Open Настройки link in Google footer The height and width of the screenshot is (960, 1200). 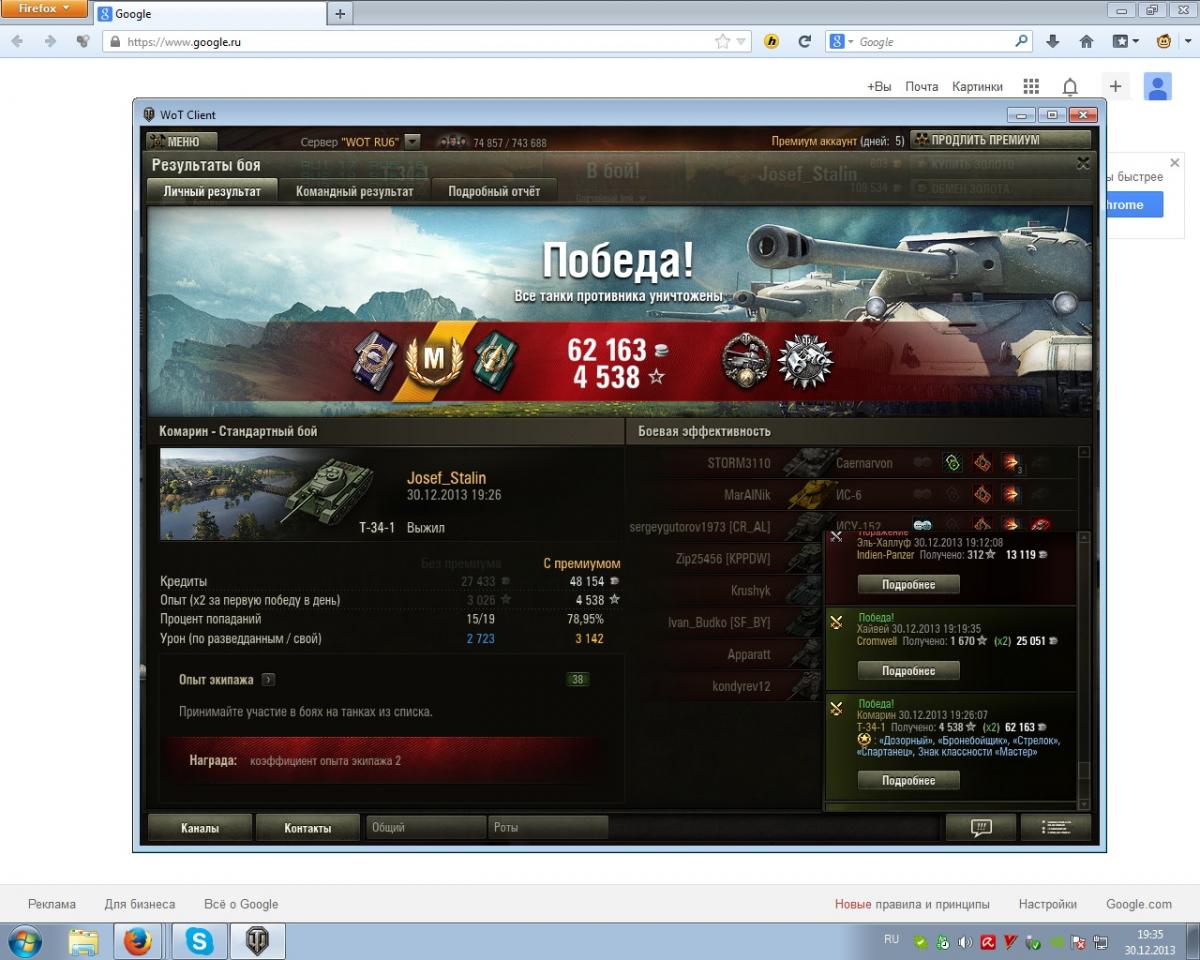coord(1048,904)
